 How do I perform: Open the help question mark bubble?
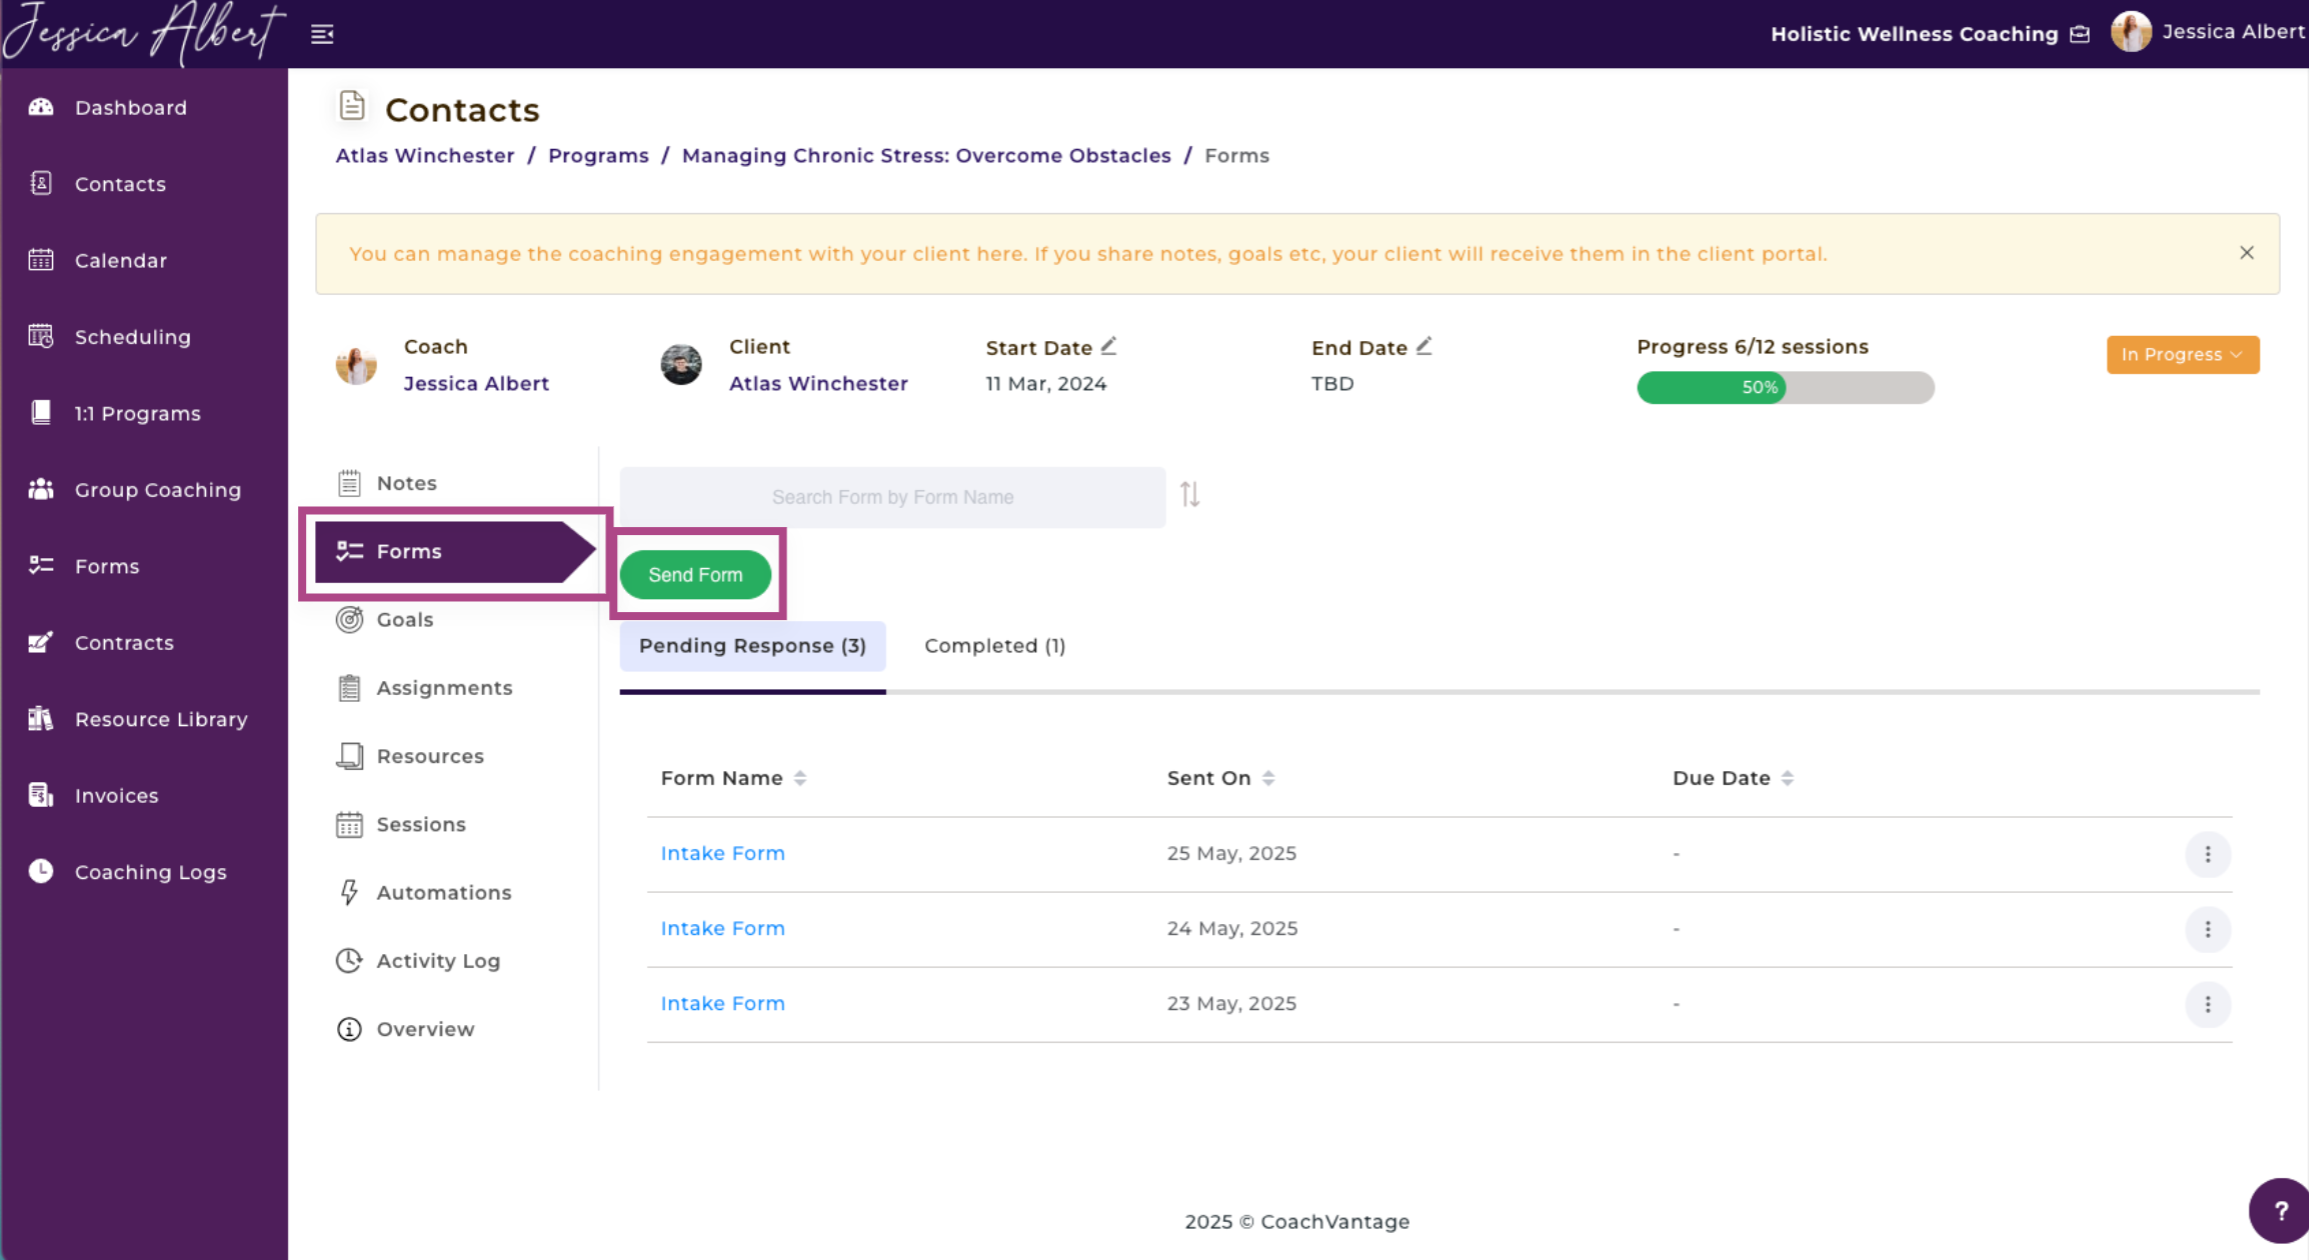point(2280,1211)
